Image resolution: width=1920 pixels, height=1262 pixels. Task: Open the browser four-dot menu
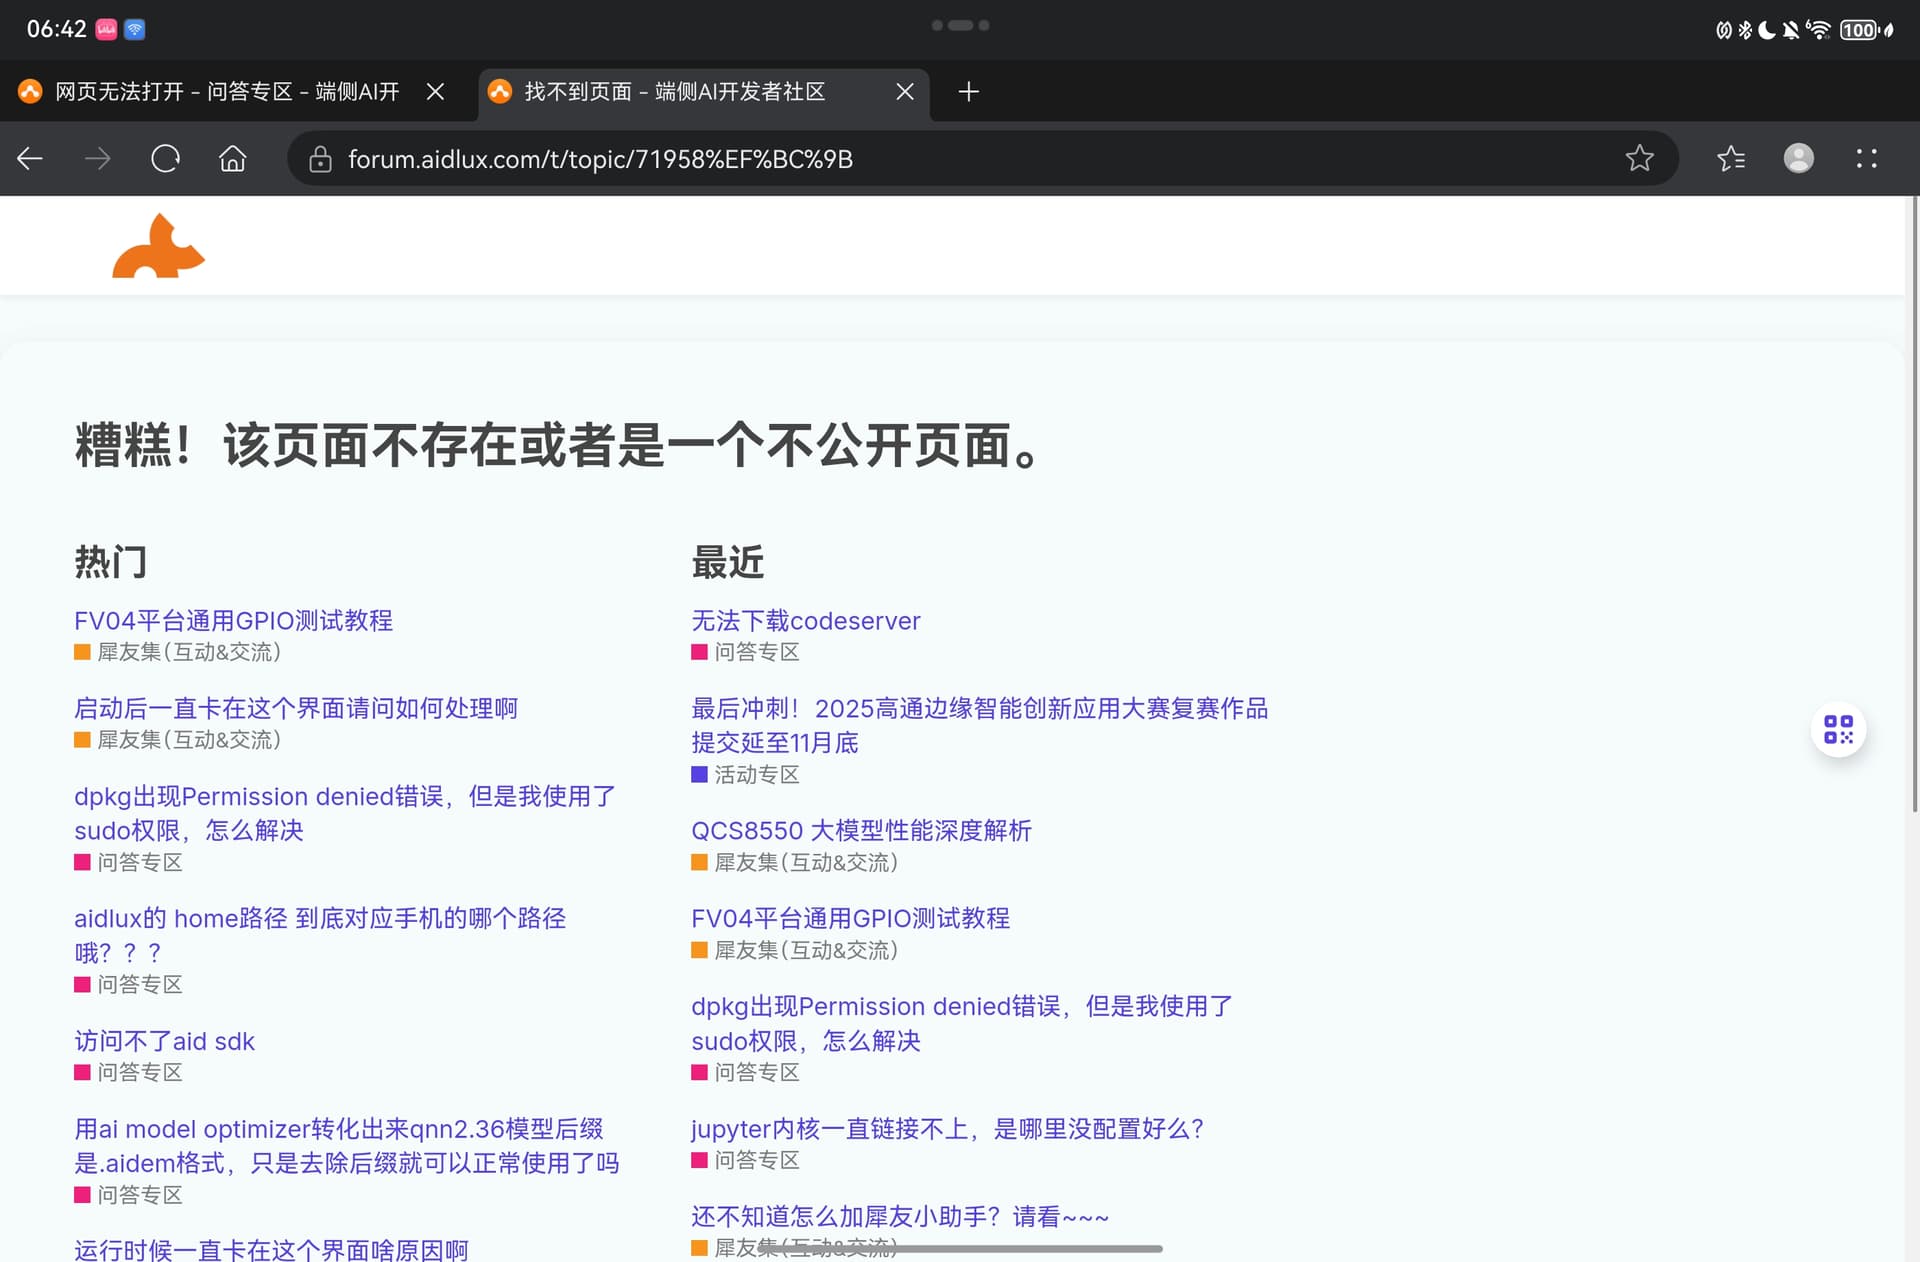(x=1866, y=159)
